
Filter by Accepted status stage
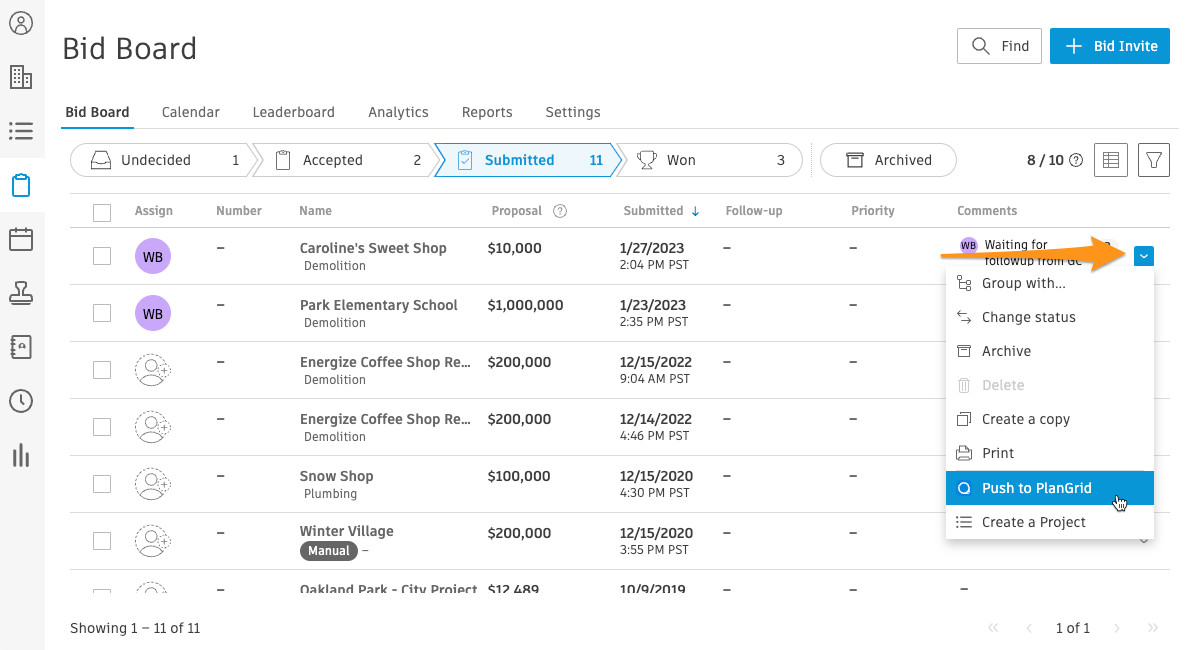348,160
